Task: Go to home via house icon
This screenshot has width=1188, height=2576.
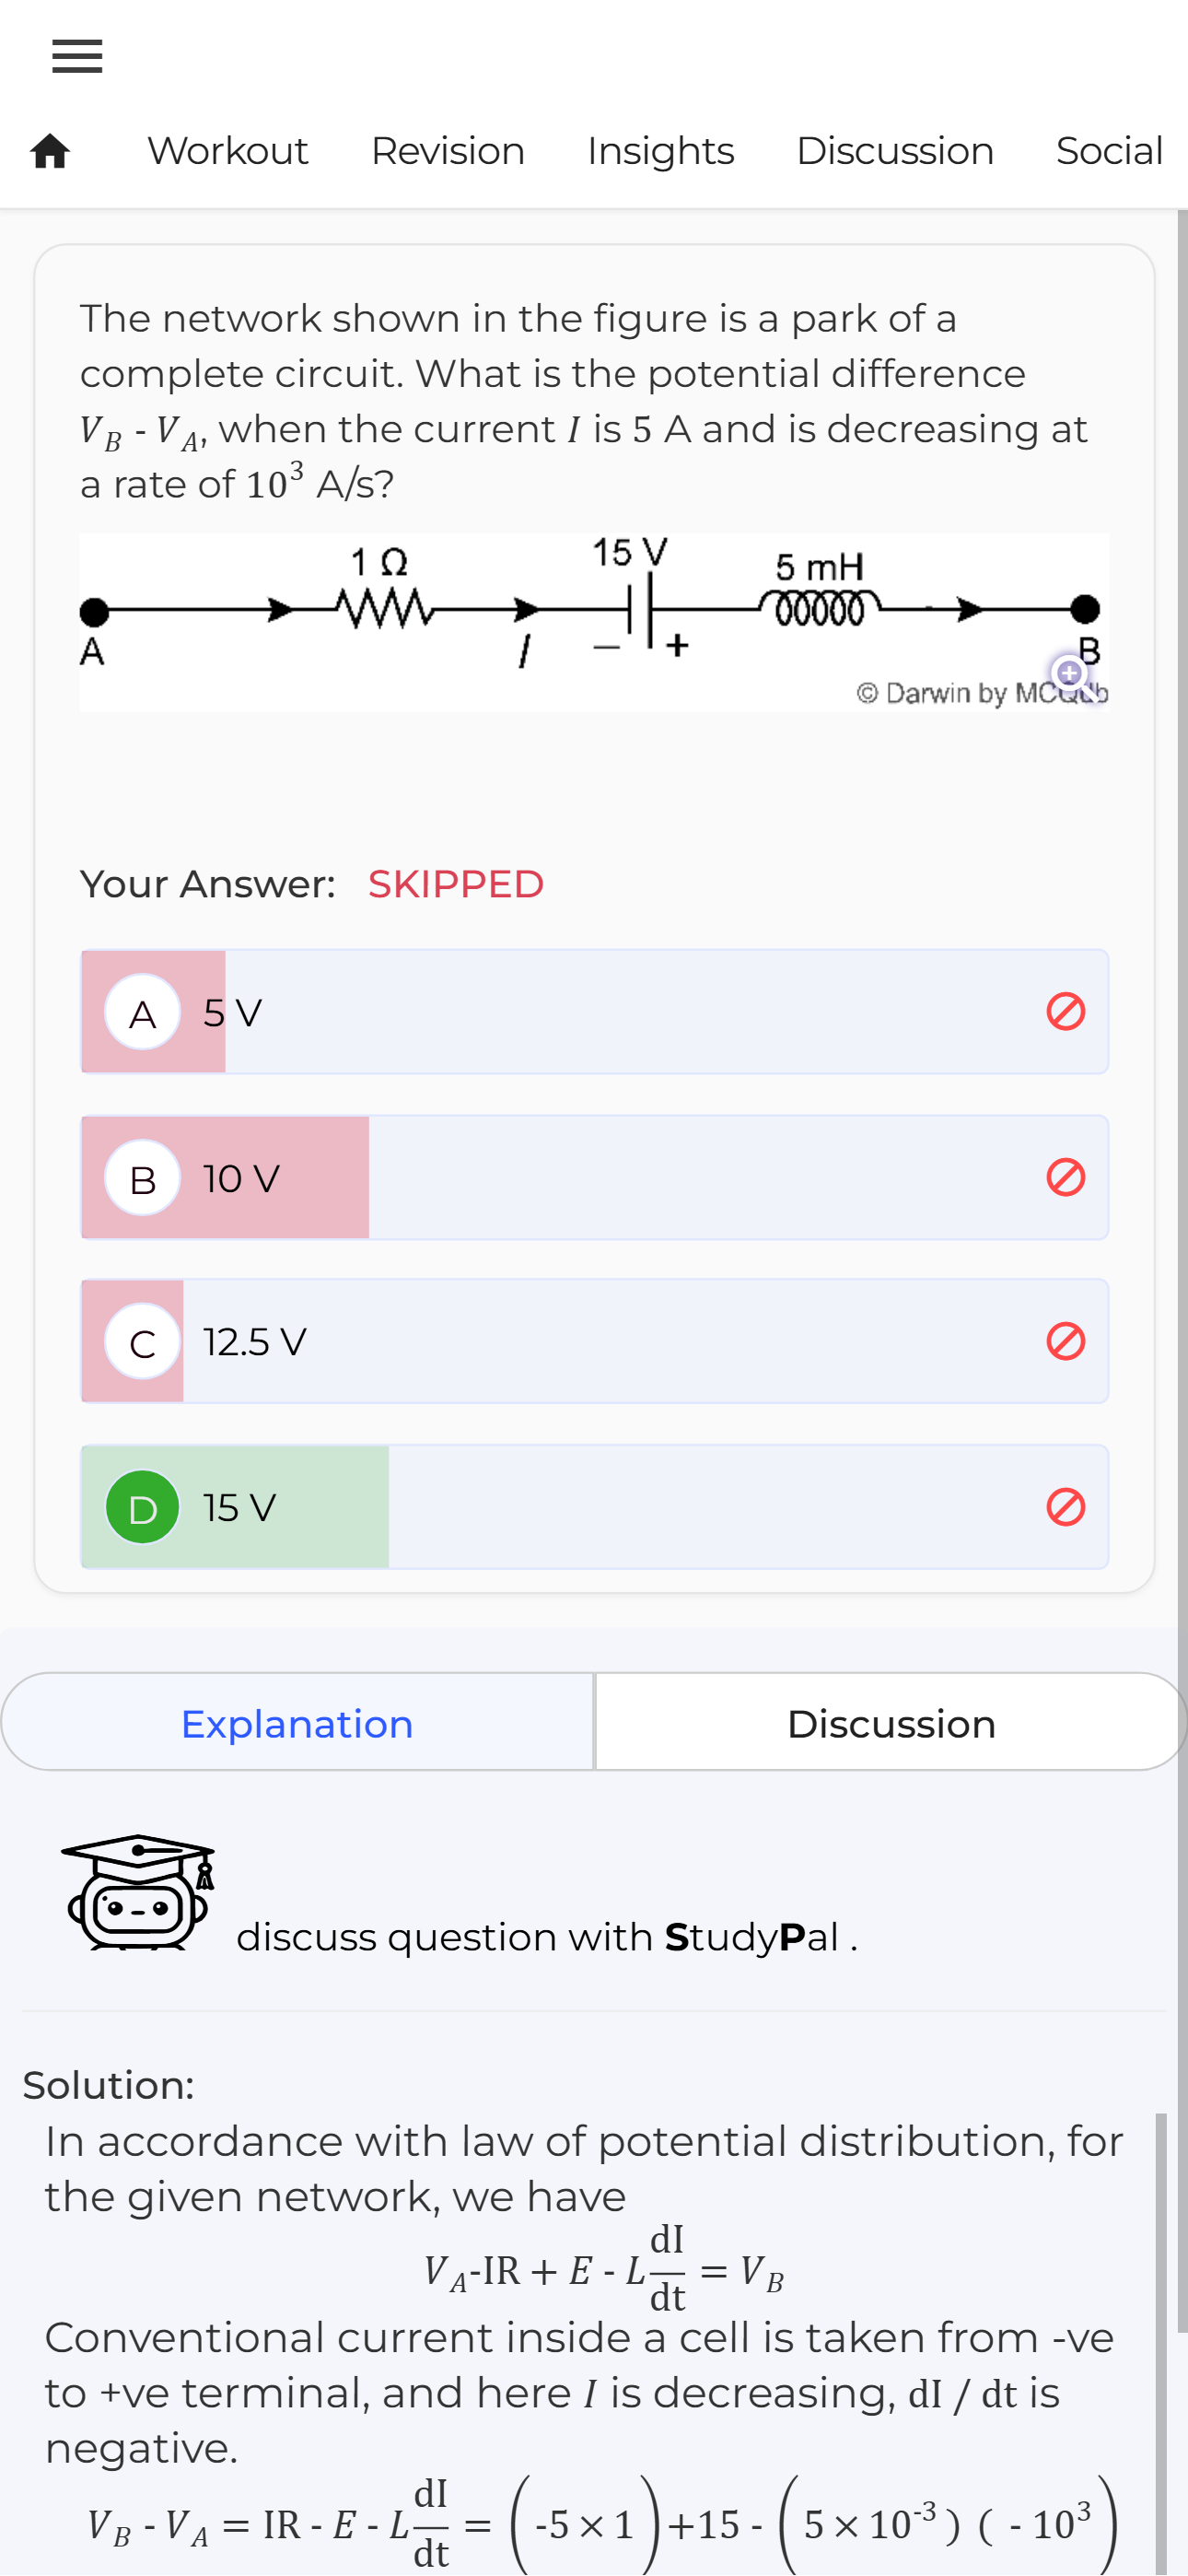Action: point(50,151)
